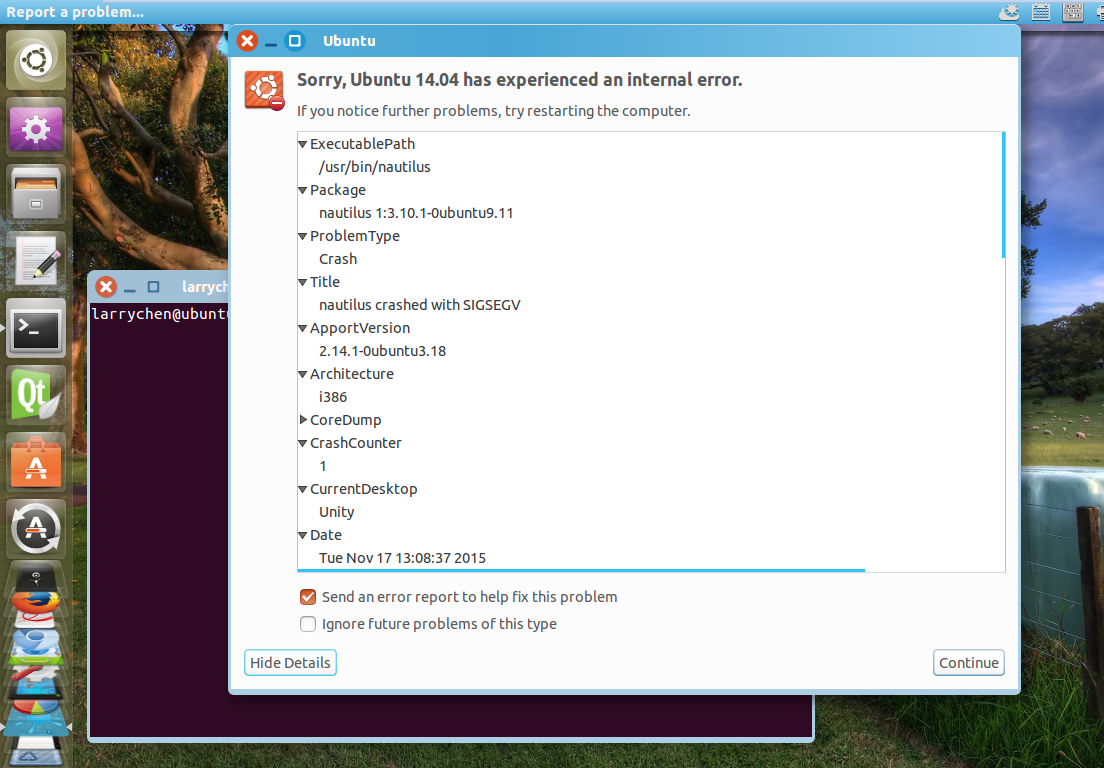The height and width of the screenshot is (768, 1104).
Task: Collapse the Architecture entry
Action: point(303,374)
